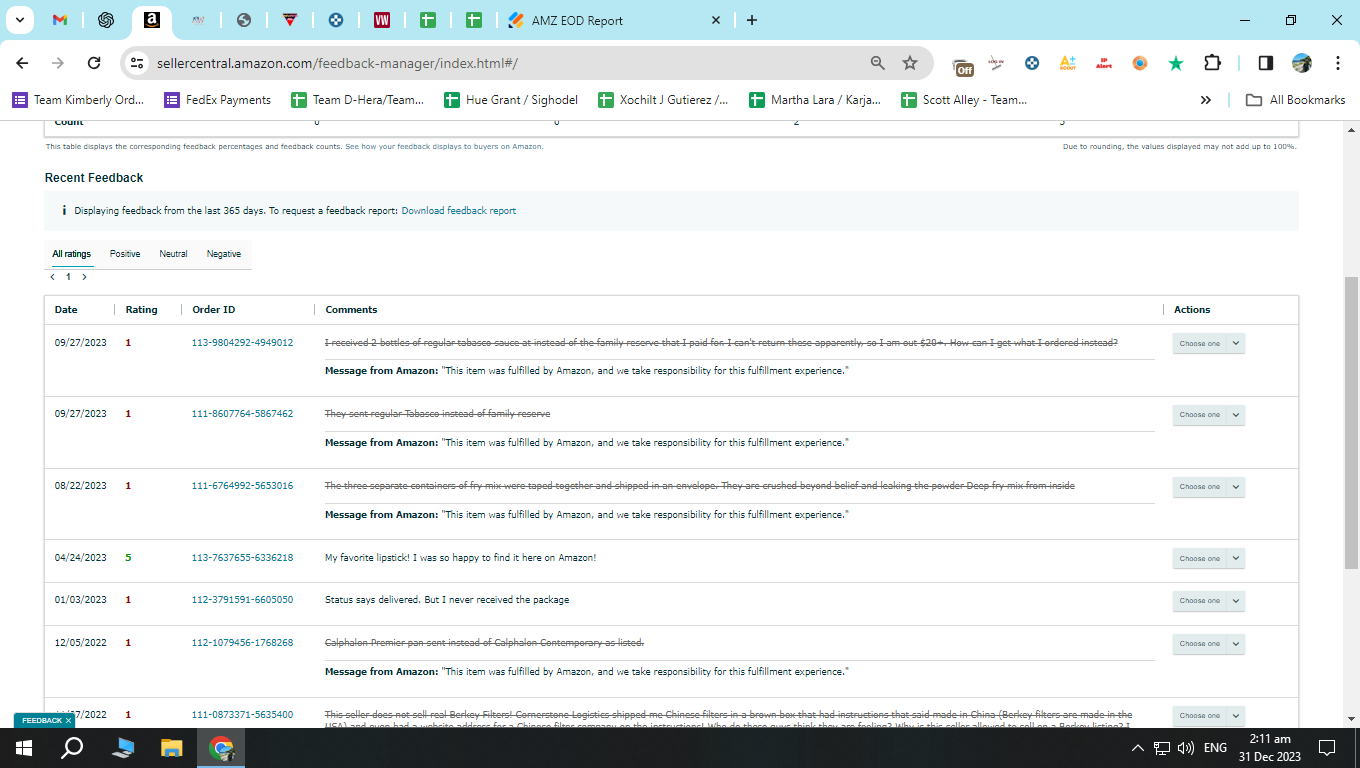Open a new browser tab
This screenshot has width=1360, height=768.
pos(752,20)
